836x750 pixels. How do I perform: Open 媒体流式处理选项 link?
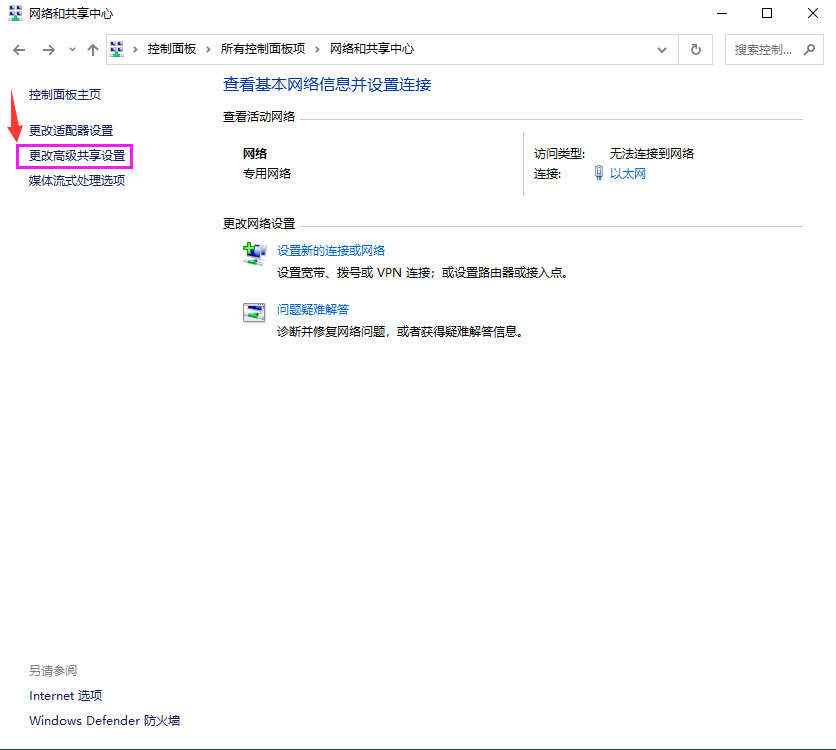click(77, 181)
